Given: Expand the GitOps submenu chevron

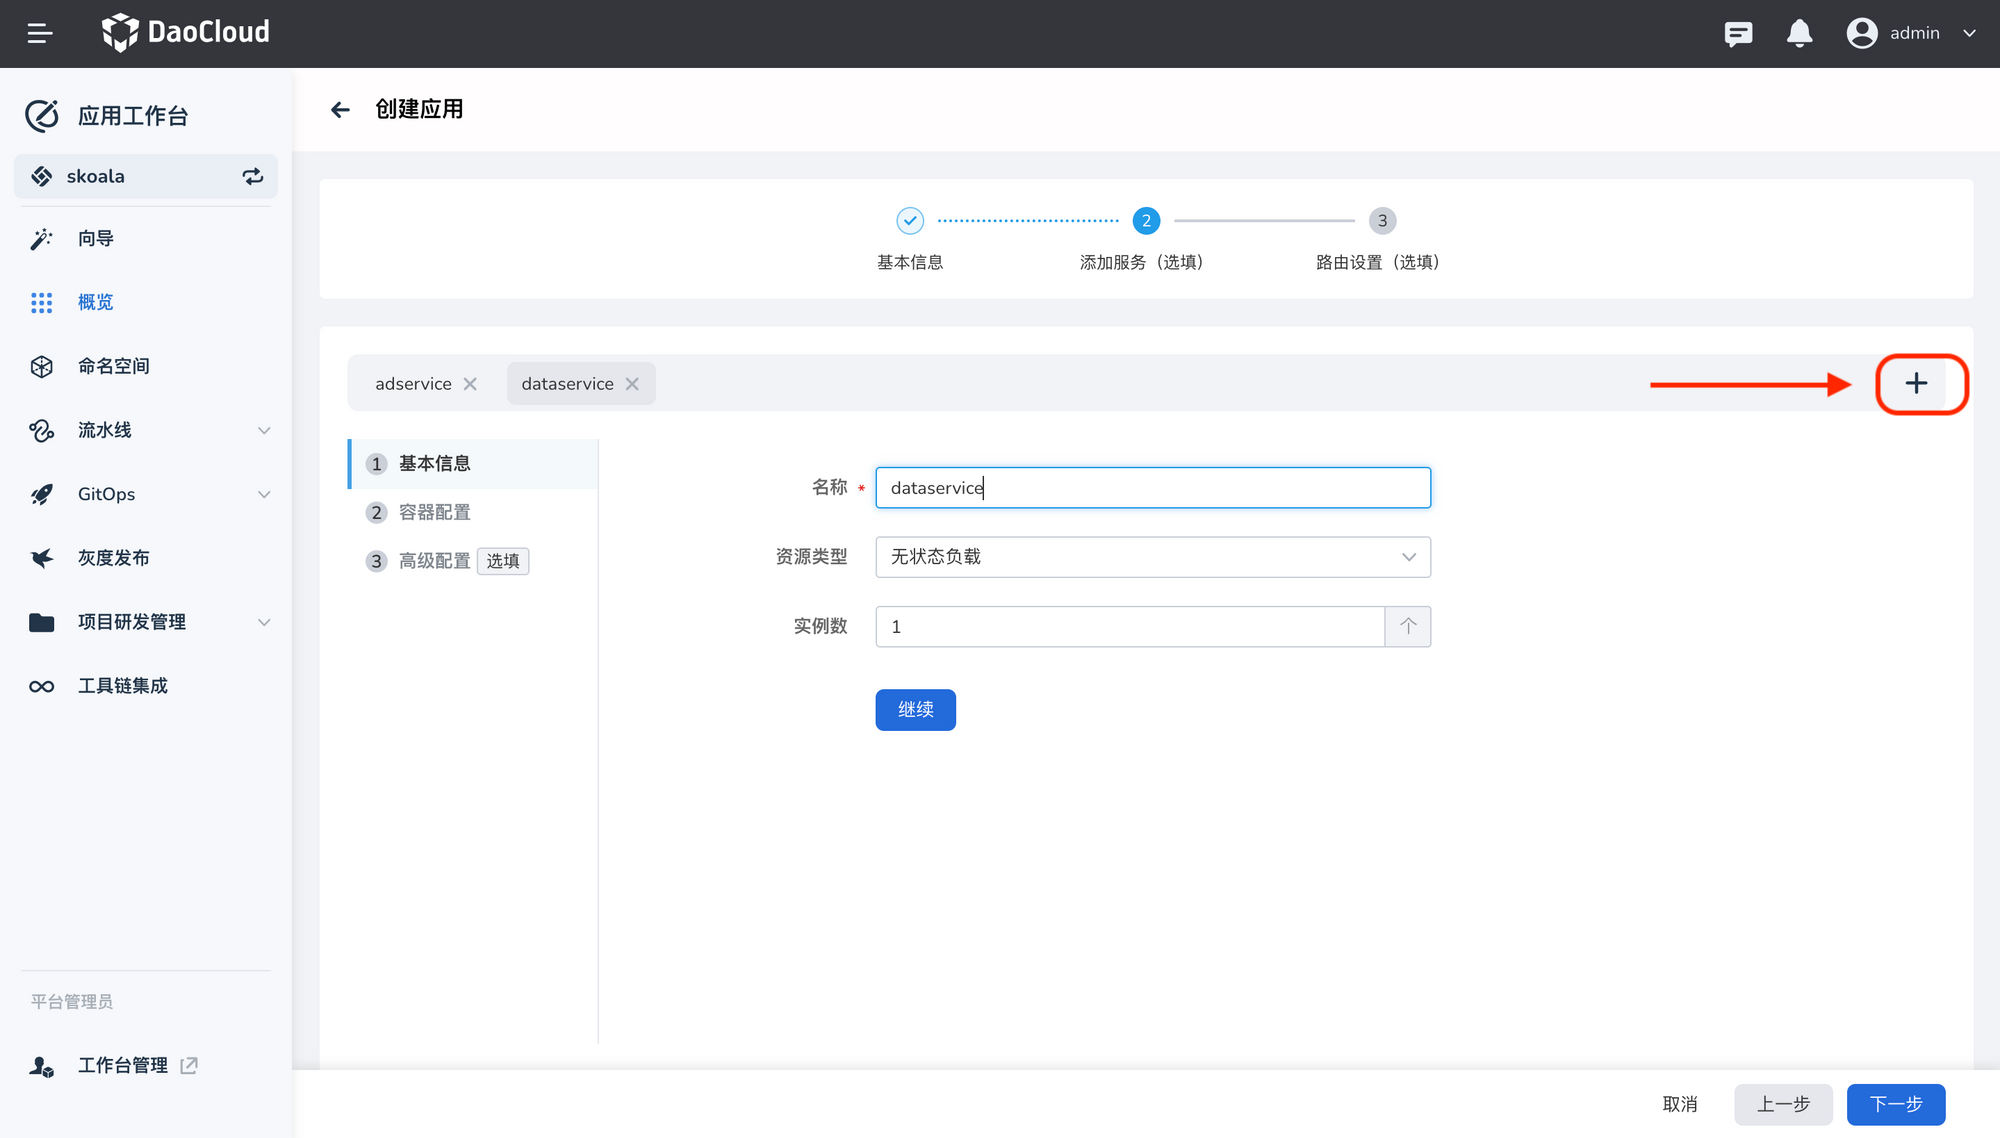Looking at the screenshot, I should (264, 495).
